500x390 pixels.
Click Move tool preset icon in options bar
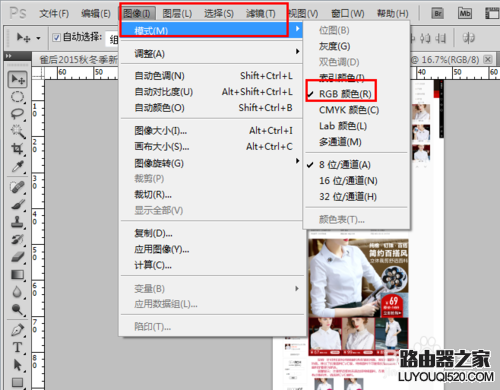[x=23, y=38]
